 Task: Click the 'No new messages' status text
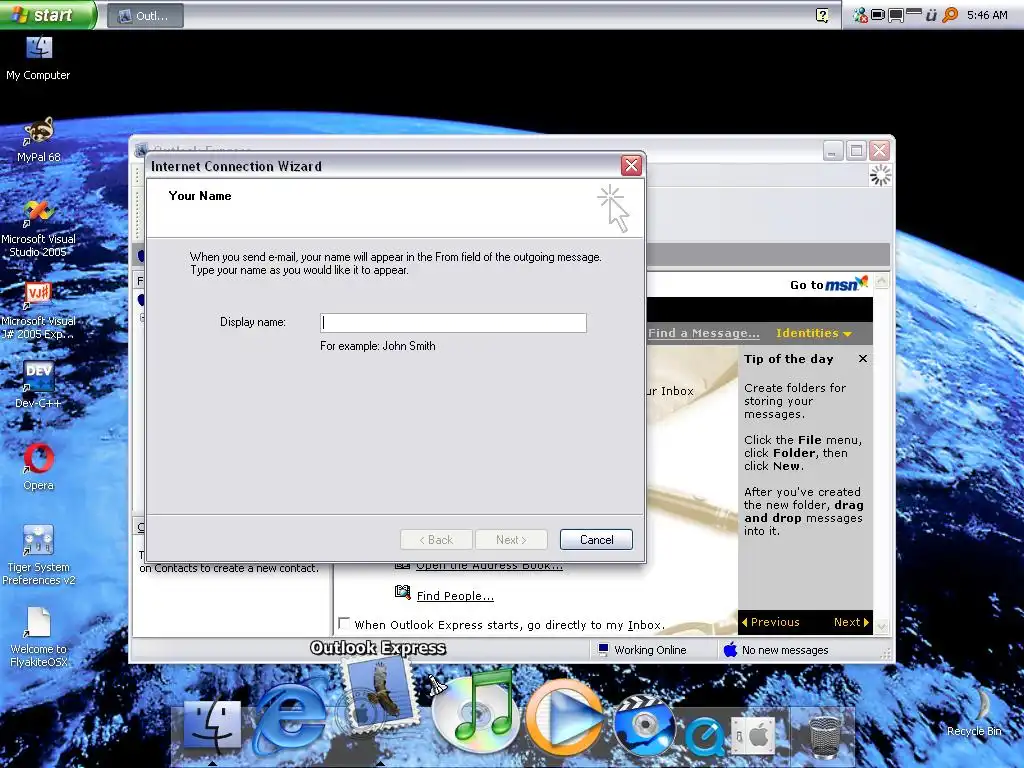(x=785, y=650)
